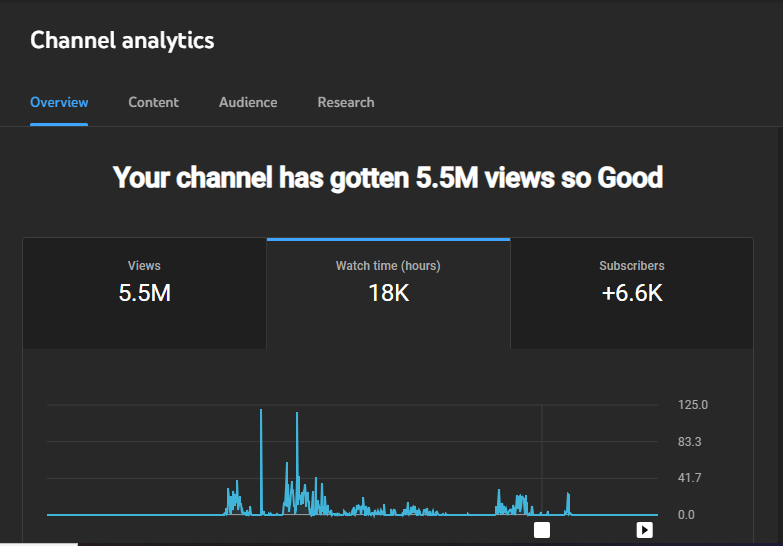
Task: Click the 83.3 axis label
Action: click(689, 442)
